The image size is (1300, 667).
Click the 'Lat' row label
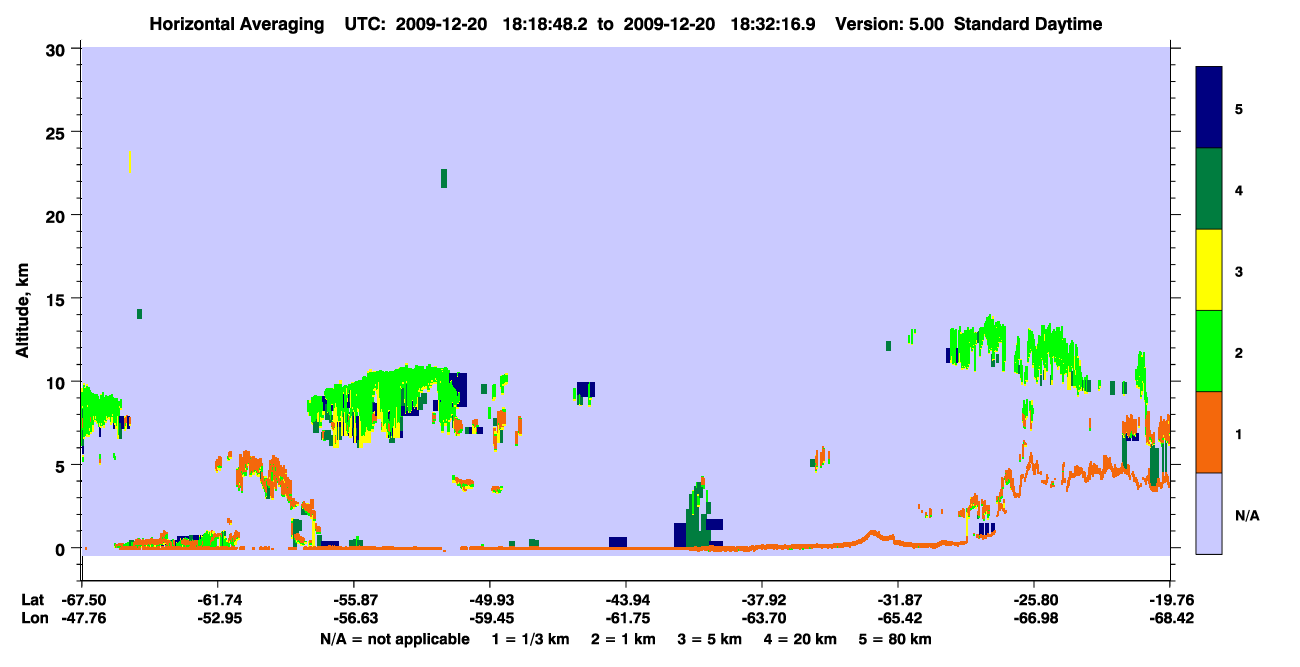pyautogui.click(x=33, y=600)
